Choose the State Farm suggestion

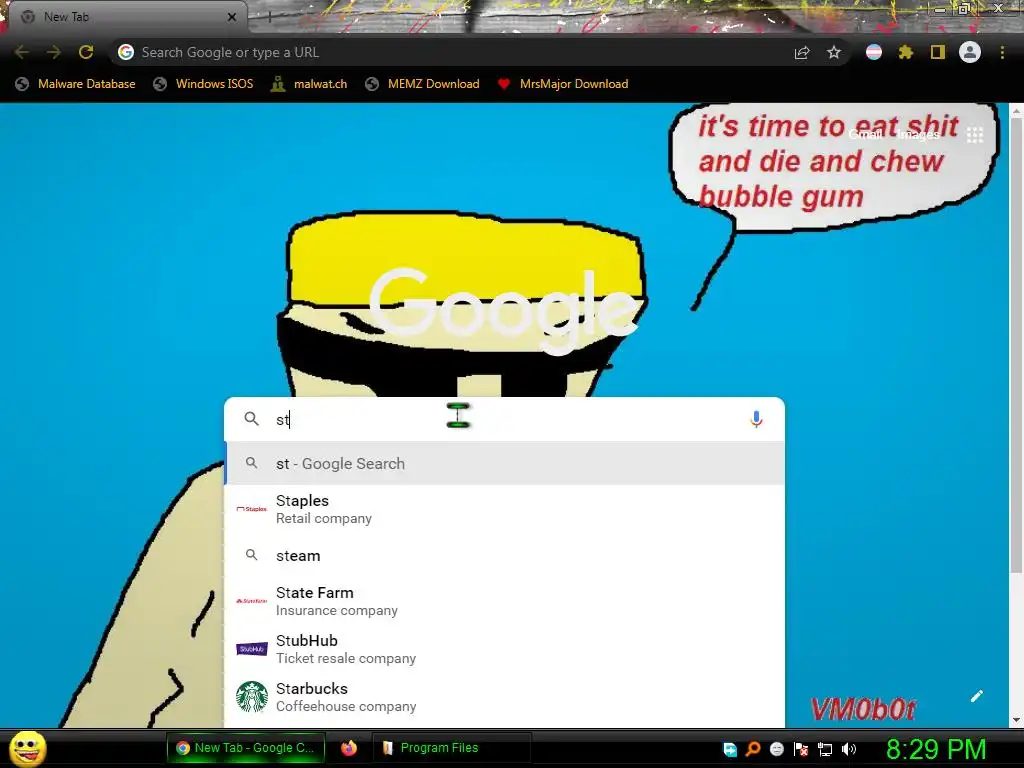[504, 601]
